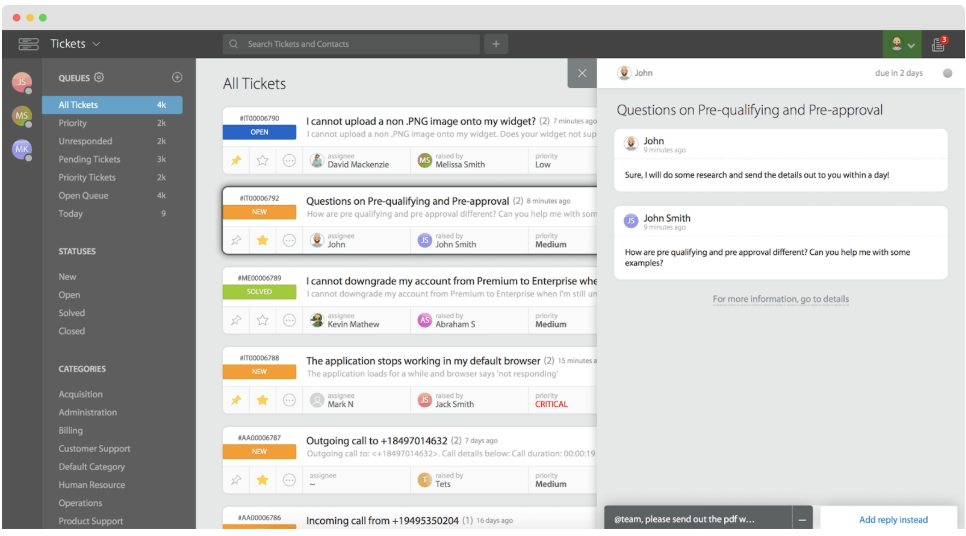Unstar the application stops working ticket
Screen dimensions: 966x536
tap(262, 400)
